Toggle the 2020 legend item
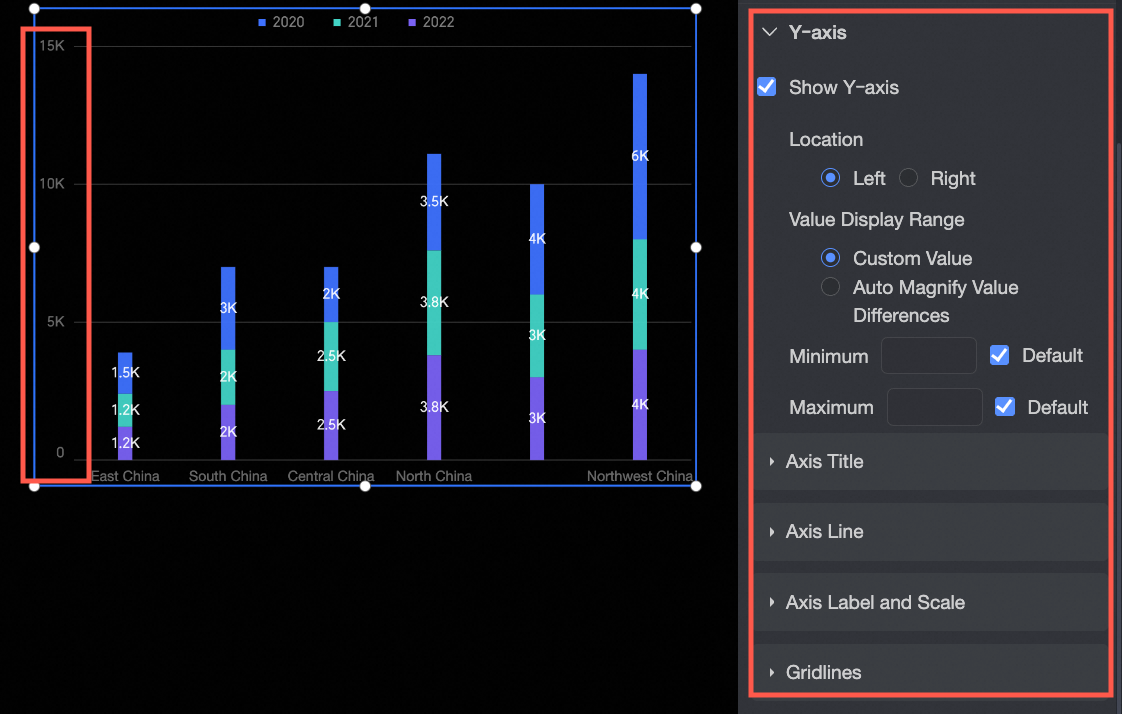Screen dimensions: 1122x714 pos(281,22)
